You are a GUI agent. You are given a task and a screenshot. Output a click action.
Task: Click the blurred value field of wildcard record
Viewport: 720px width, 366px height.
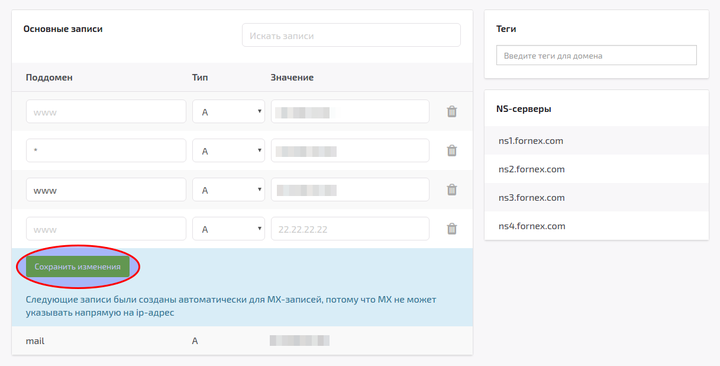350,150
